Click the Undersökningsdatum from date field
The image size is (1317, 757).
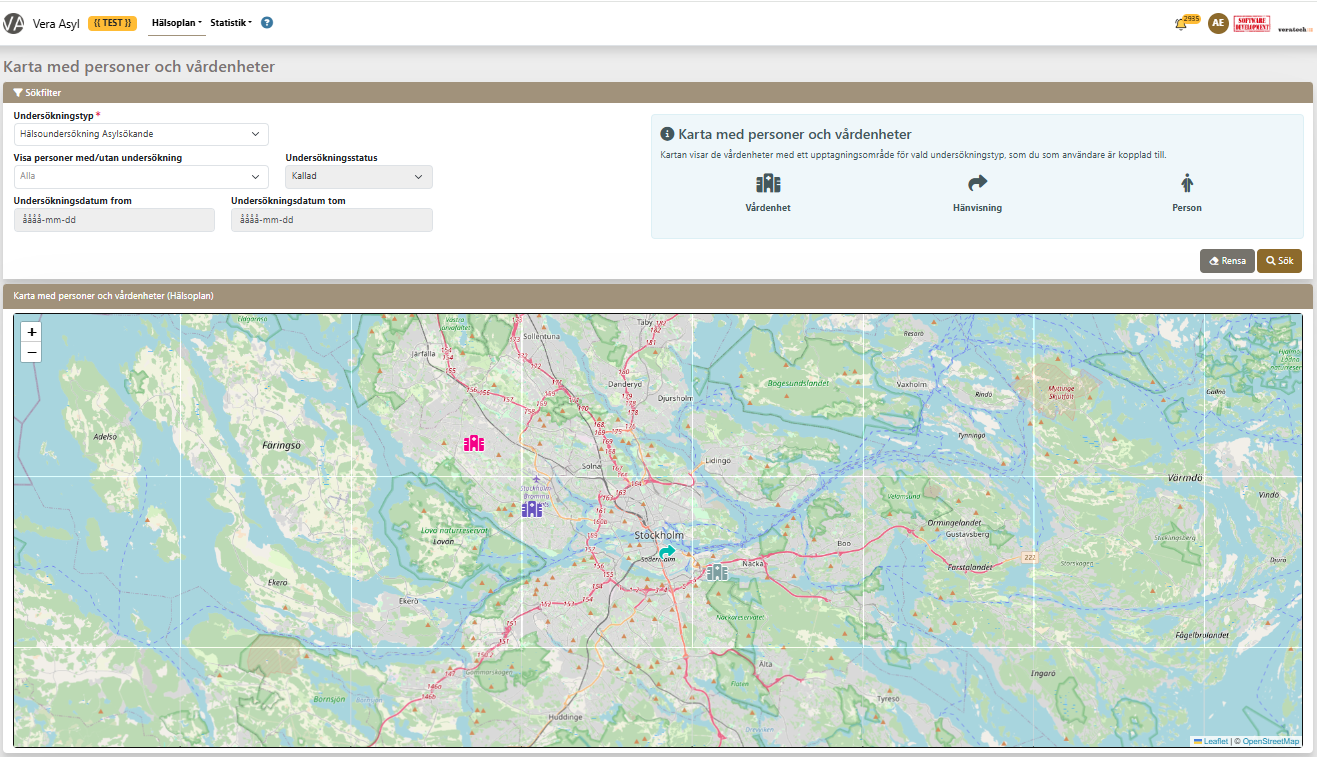point(114,220)
